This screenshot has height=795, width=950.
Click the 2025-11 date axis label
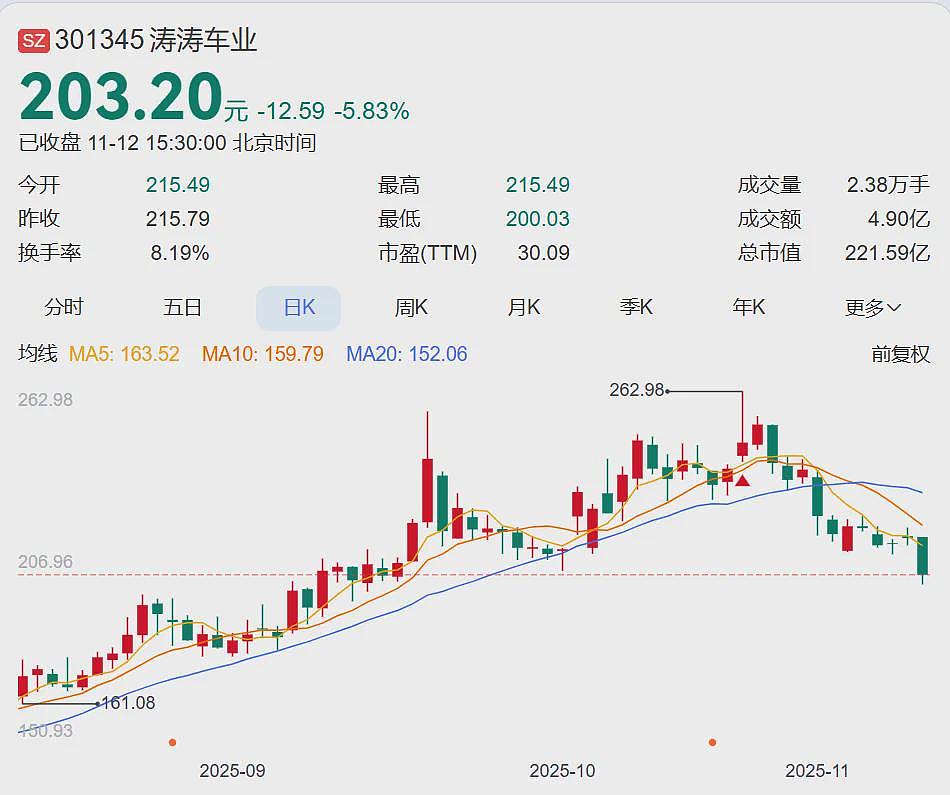click(817, 771)
